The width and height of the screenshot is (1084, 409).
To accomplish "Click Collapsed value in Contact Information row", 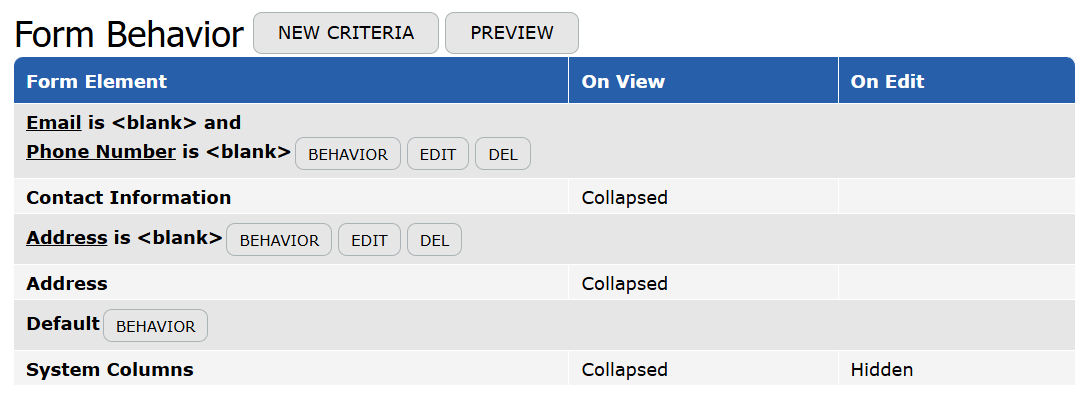I will [x=624, y=198].
